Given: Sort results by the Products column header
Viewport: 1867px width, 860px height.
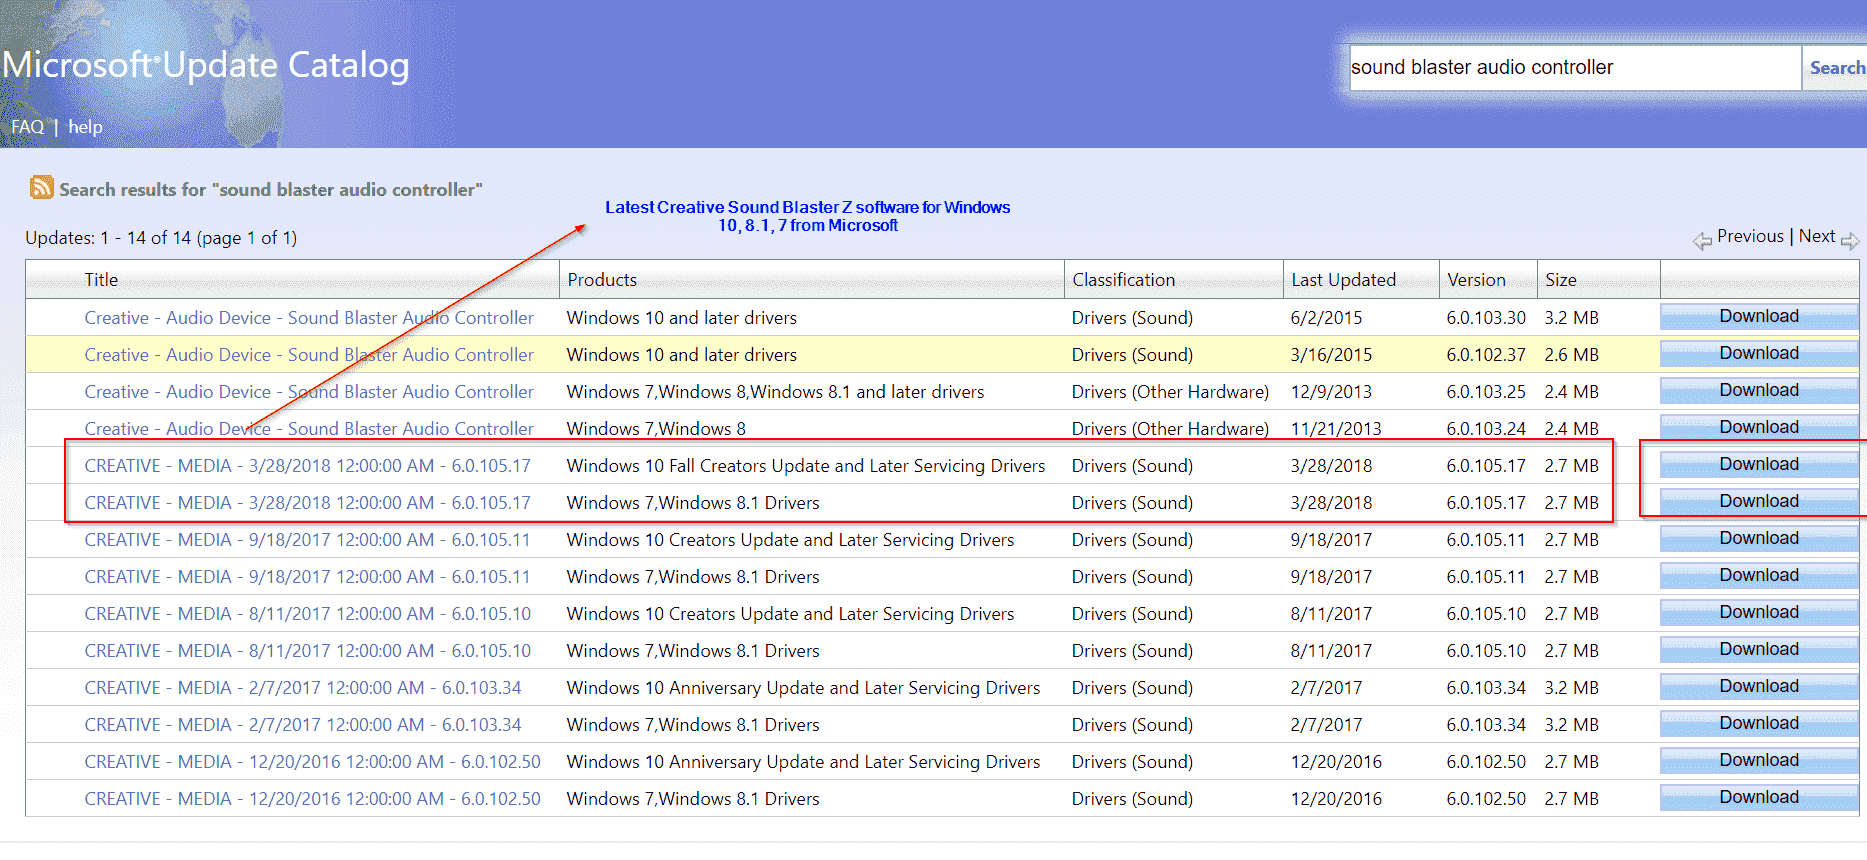Looking at the screenshot, I should tap(602, 280).
